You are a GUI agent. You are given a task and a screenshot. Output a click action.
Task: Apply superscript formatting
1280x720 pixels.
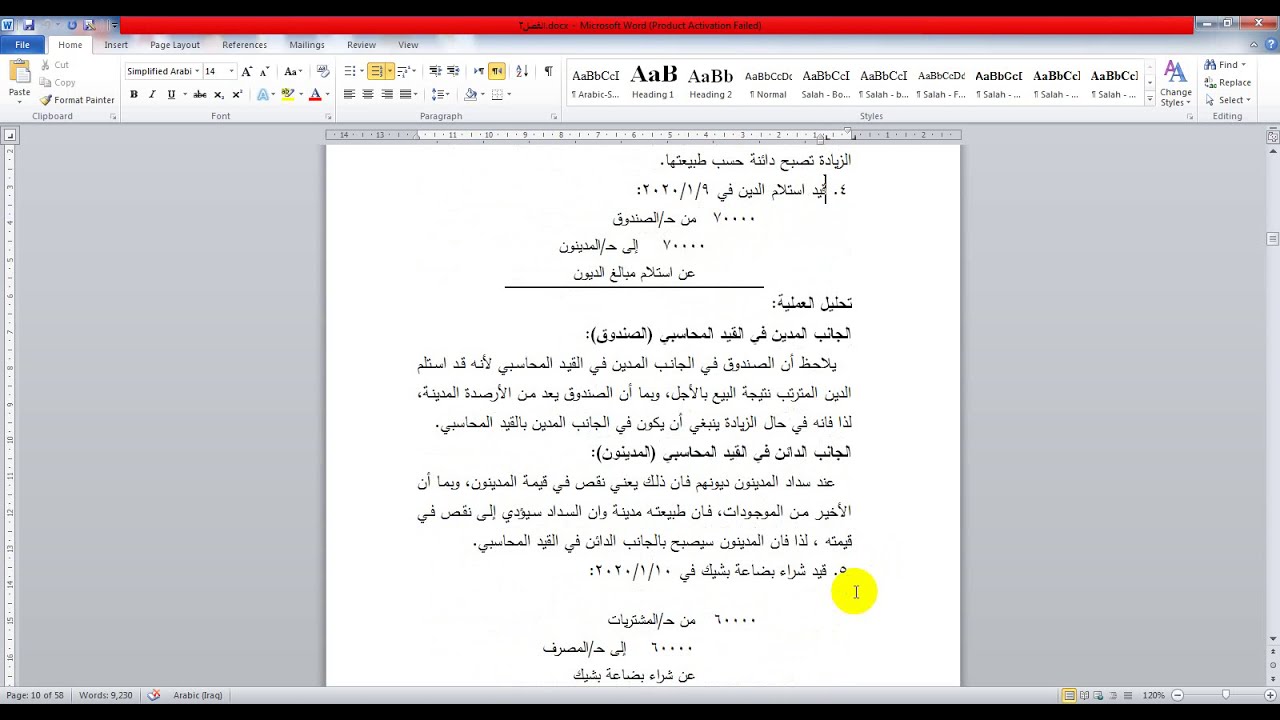coord(237,95)
